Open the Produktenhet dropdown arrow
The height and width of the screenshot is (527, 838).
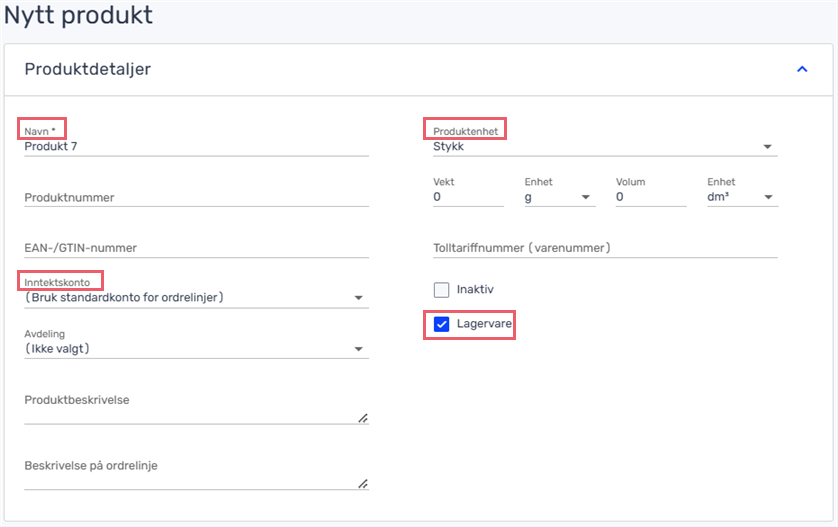tap(767, 146)
